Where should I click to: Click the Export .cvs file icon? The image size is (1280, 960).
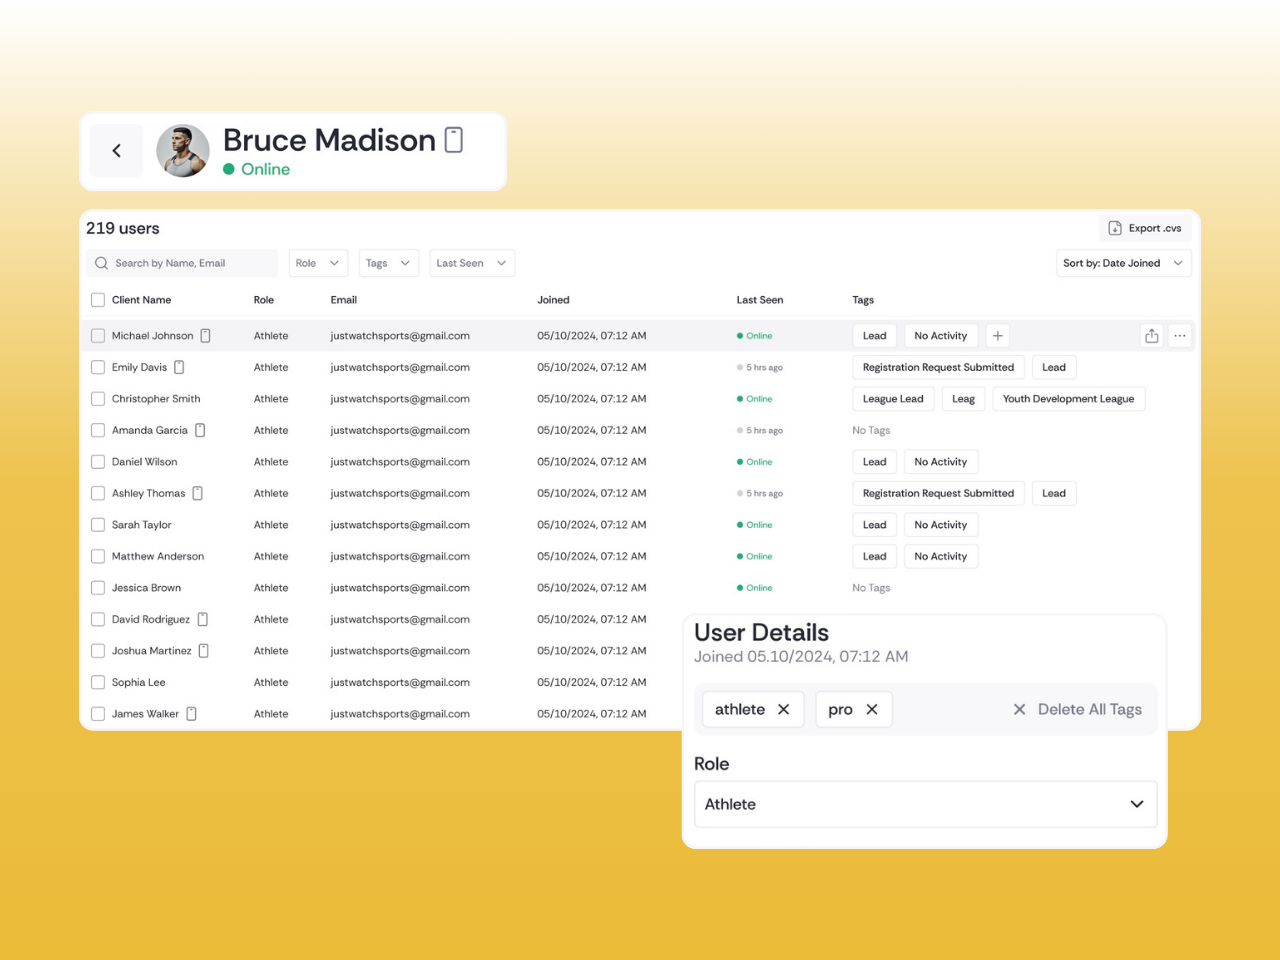(1115, 228)
